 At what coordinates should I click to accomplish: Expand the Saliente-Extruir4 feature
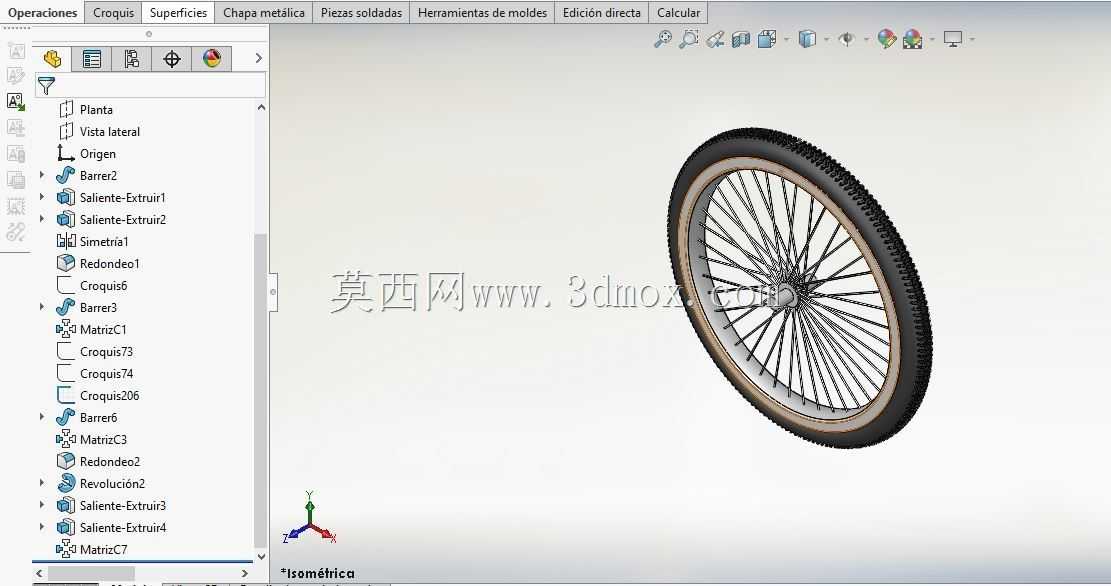coord(42,526)
